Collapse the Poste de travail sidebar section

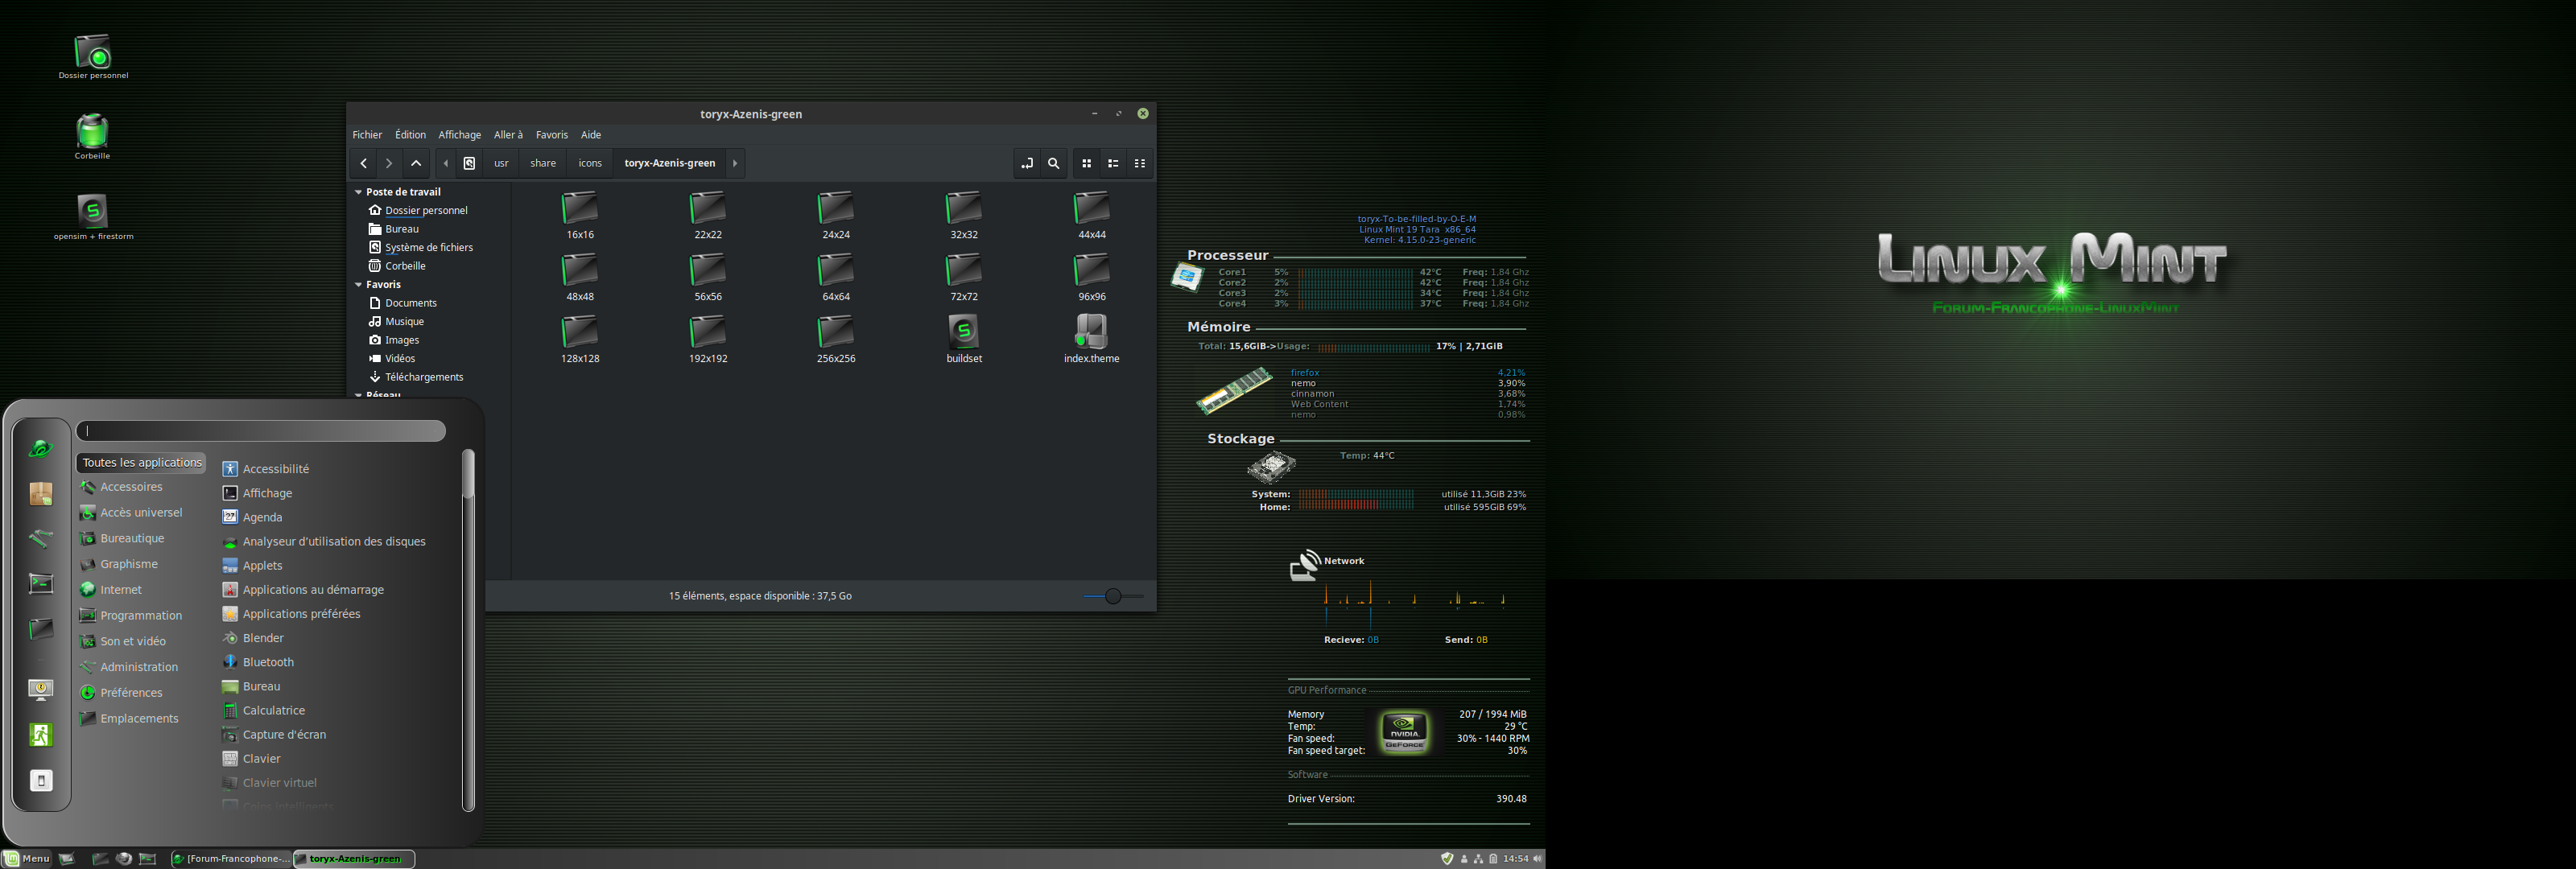click(358, 192)
